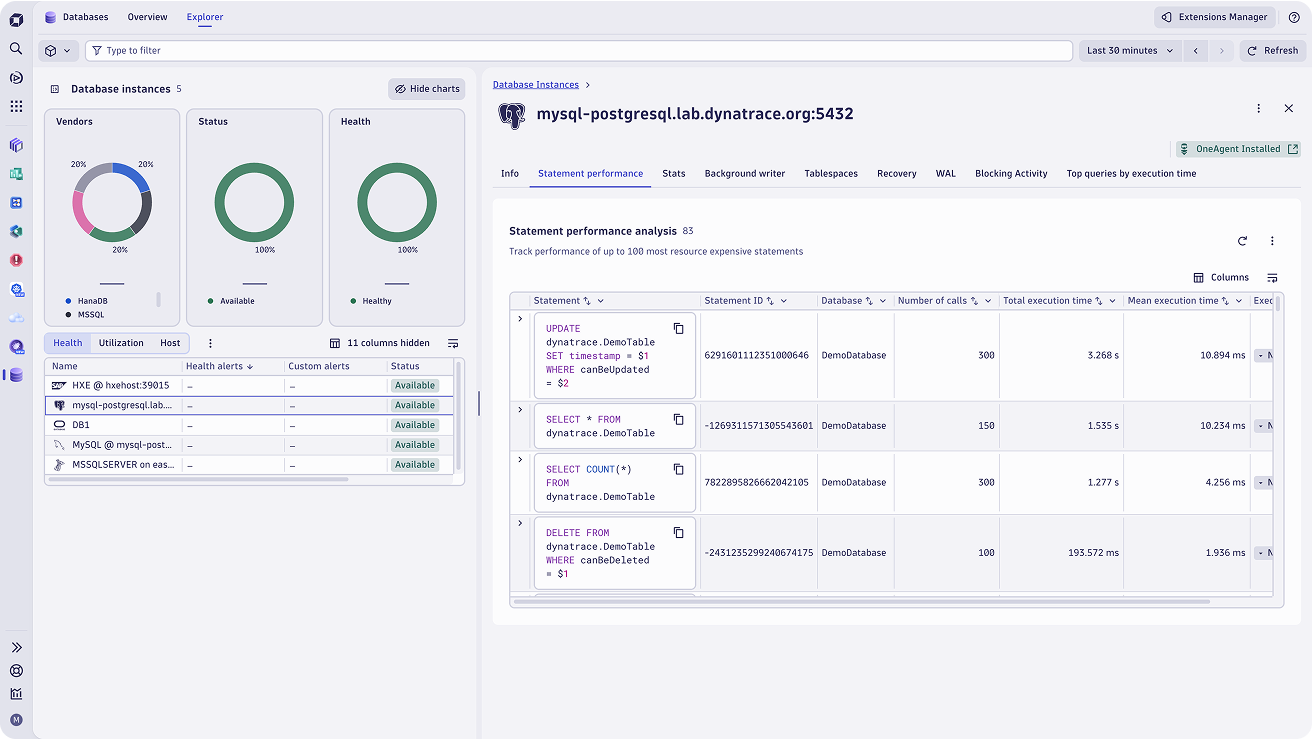
Task: Open the Tablespaces tab
Action: click(831, 174)
